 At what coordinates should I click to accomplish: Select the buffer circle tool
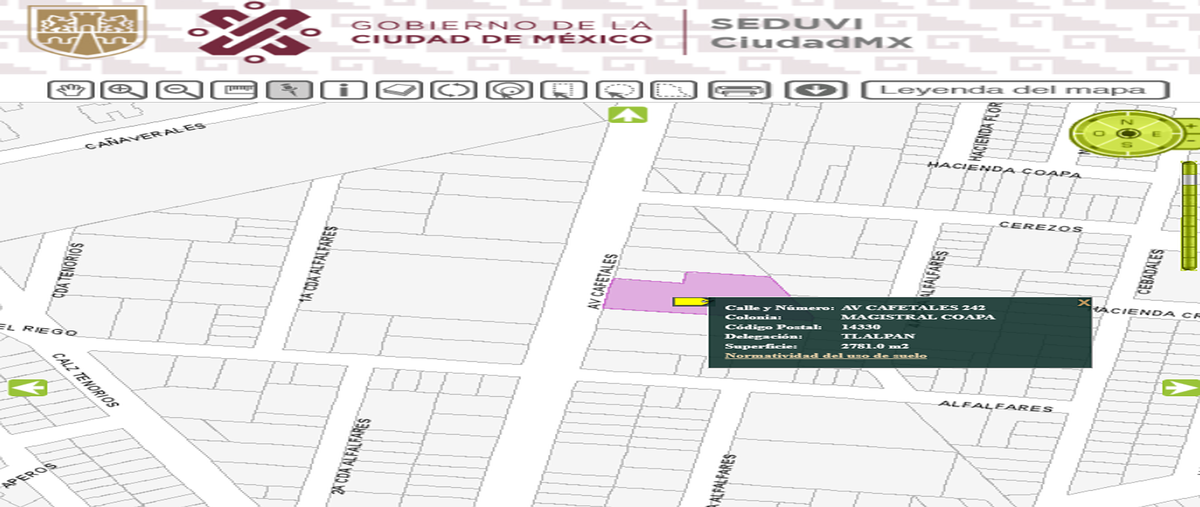(509, 89)
